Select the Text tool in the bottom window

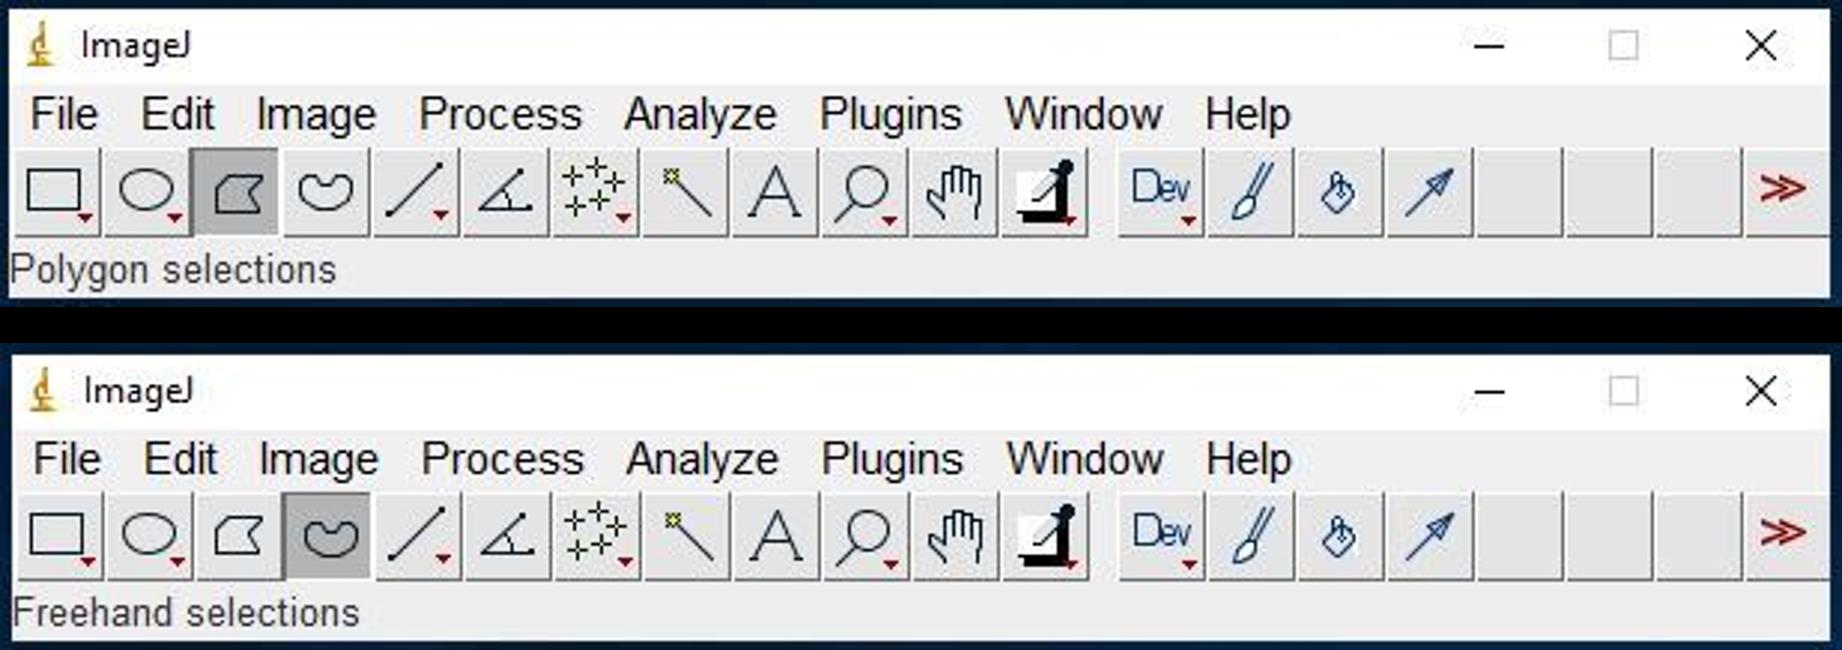[x=777, y=536]
